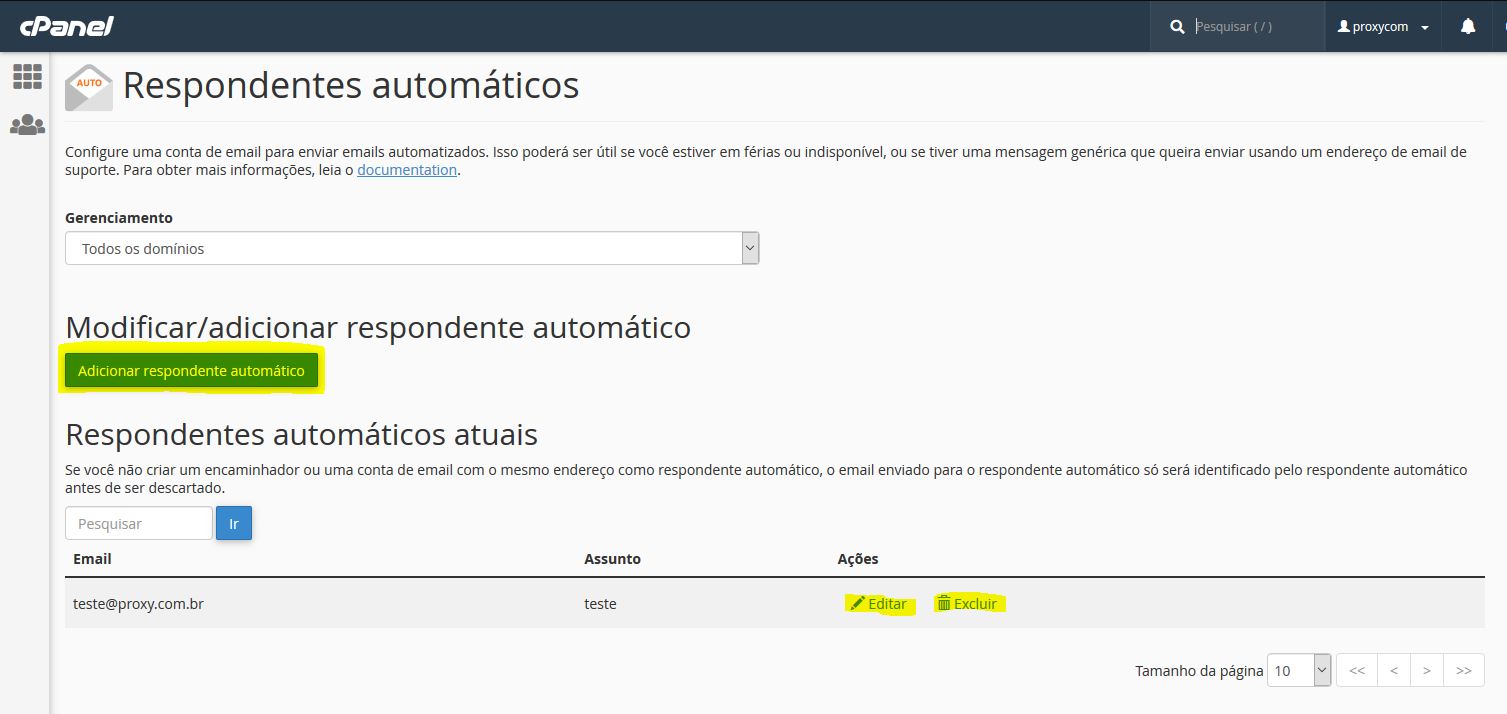
Task: Click the search magnifier icon
Action: point(1177,27)
